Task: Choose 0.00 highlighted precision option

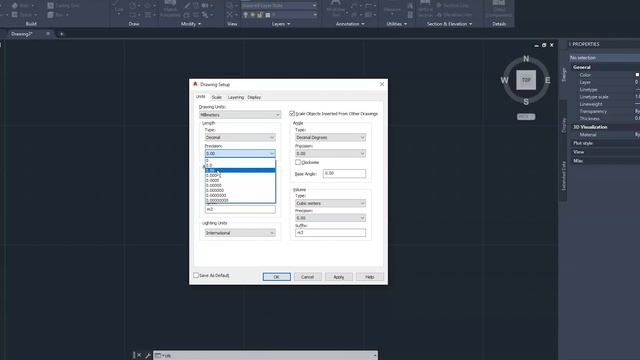Action: click(x=240, y=170)
